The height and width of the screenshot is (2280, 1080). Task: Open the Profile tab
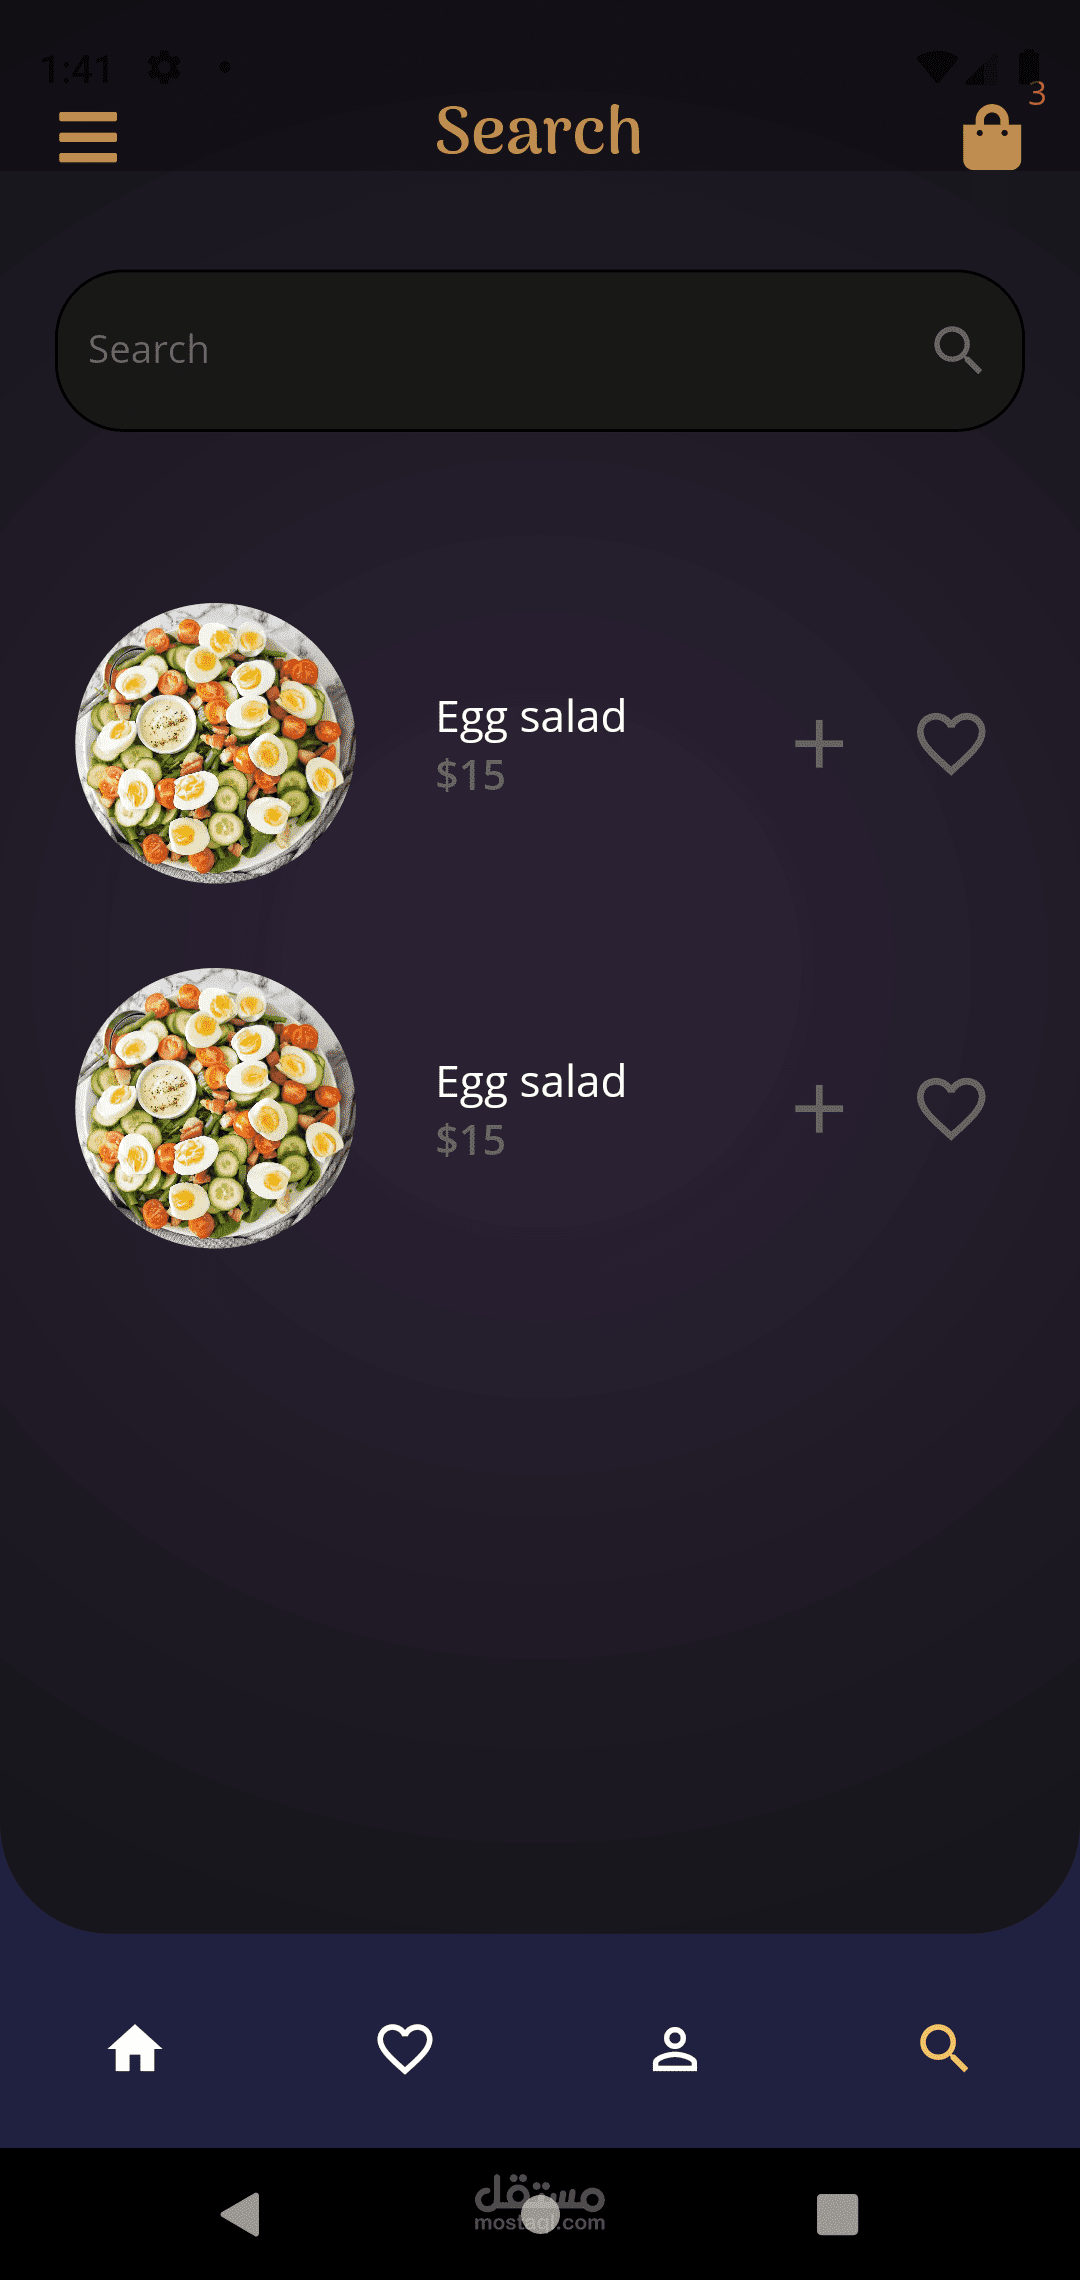(x=675, y=2049)
